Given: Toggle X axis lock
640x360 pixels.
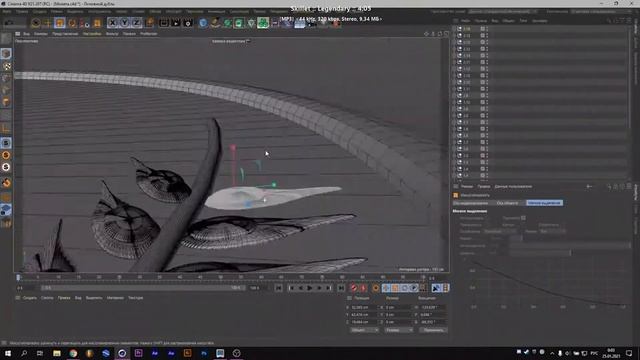Looking at the screenshot, I should pos(112,23).
